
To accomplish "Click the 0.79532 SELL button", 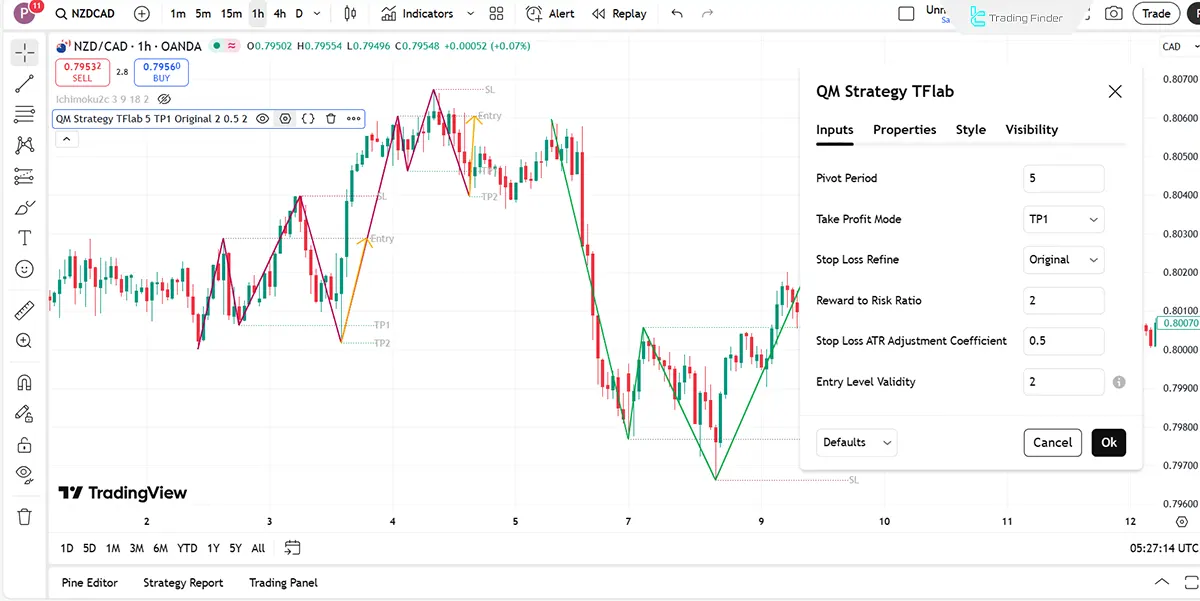I will click(x=82, y=71).
